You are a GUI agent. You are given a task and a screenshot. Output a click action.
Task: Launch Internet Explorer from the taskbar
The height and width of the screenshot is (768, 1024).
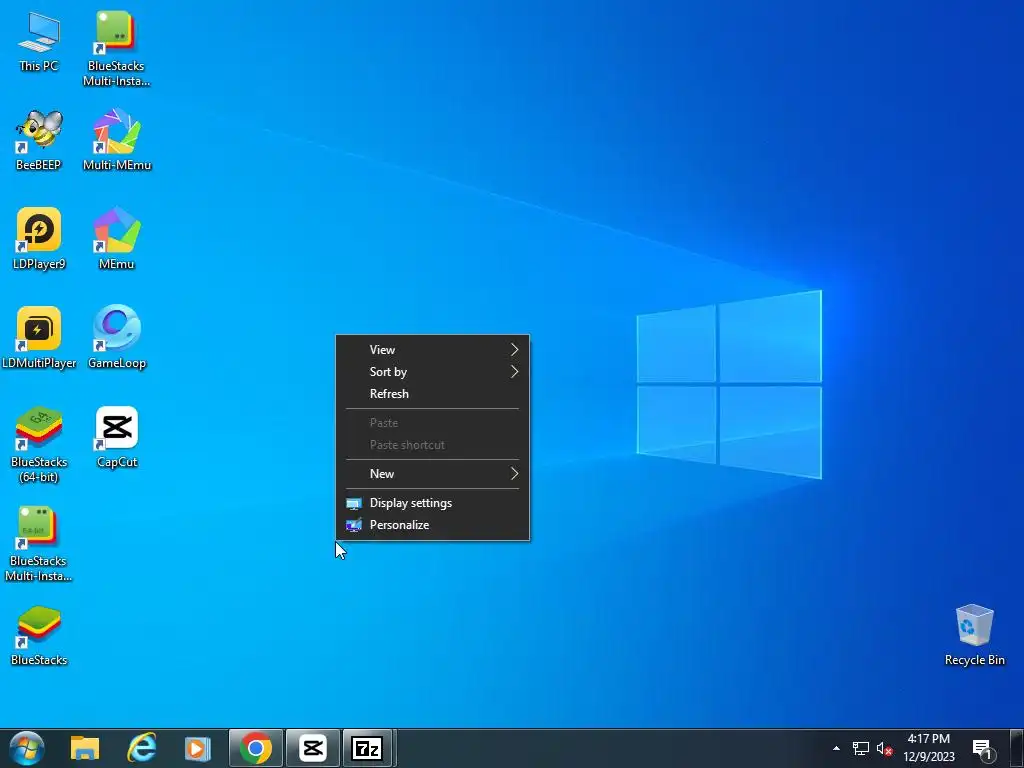(141, 748)
